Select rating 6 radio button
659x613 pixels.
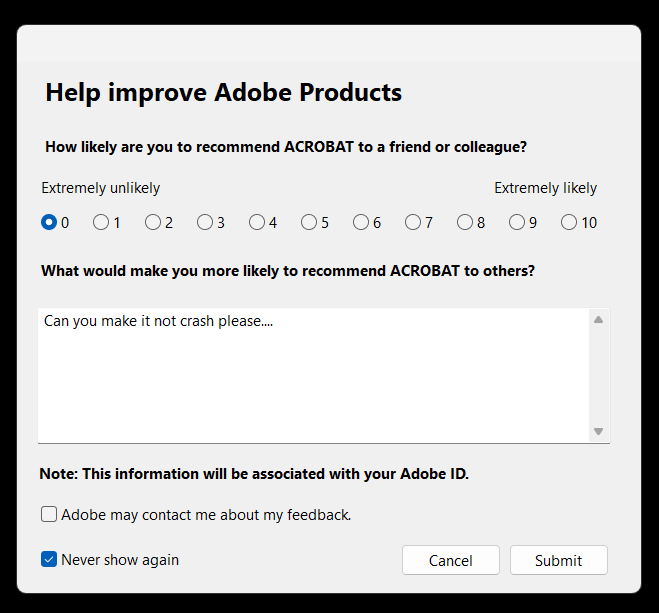pyautogui.click(x=361, y=222)
